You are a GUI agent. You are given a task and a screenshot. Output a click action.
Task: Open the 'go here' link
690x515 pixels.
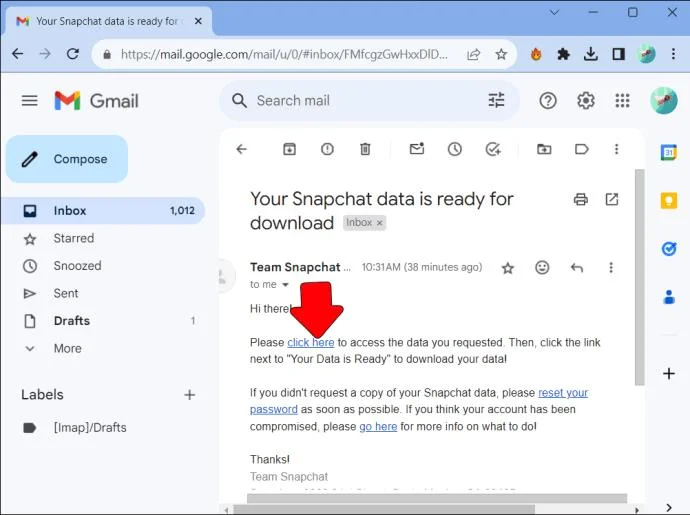[378, 427]
